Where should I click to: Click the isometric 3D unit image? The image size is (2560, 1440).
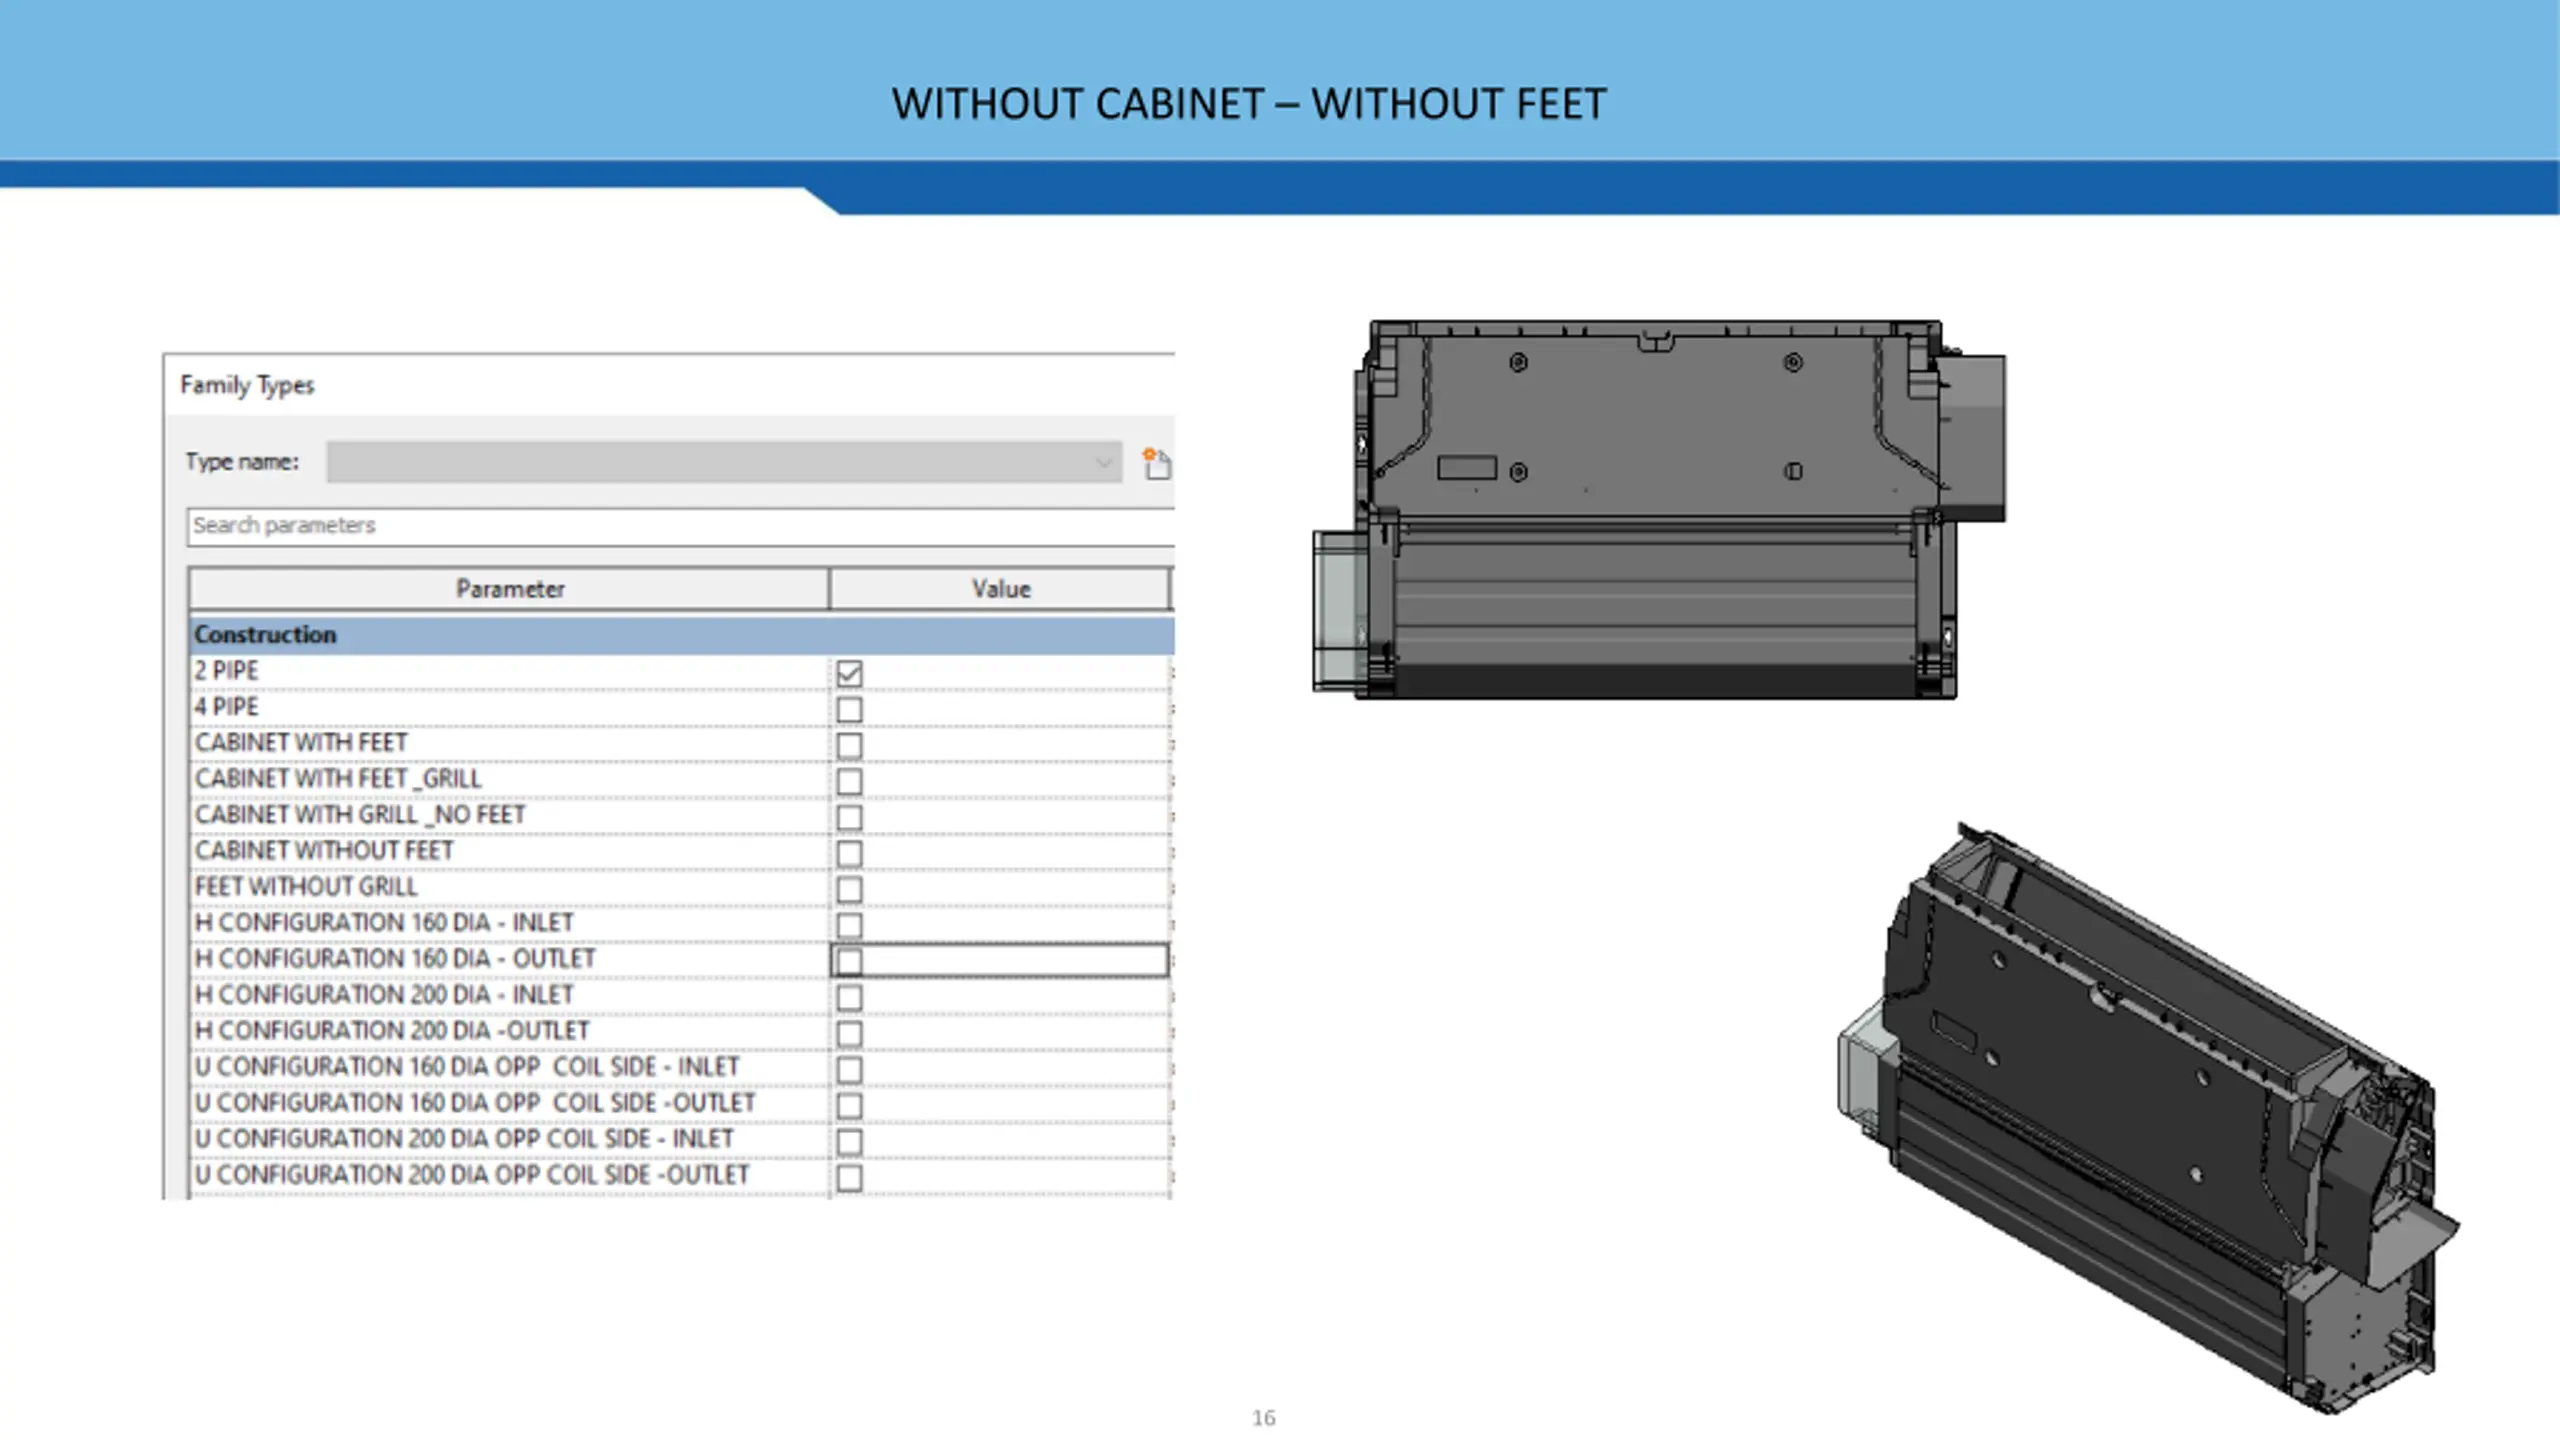2148,1118
